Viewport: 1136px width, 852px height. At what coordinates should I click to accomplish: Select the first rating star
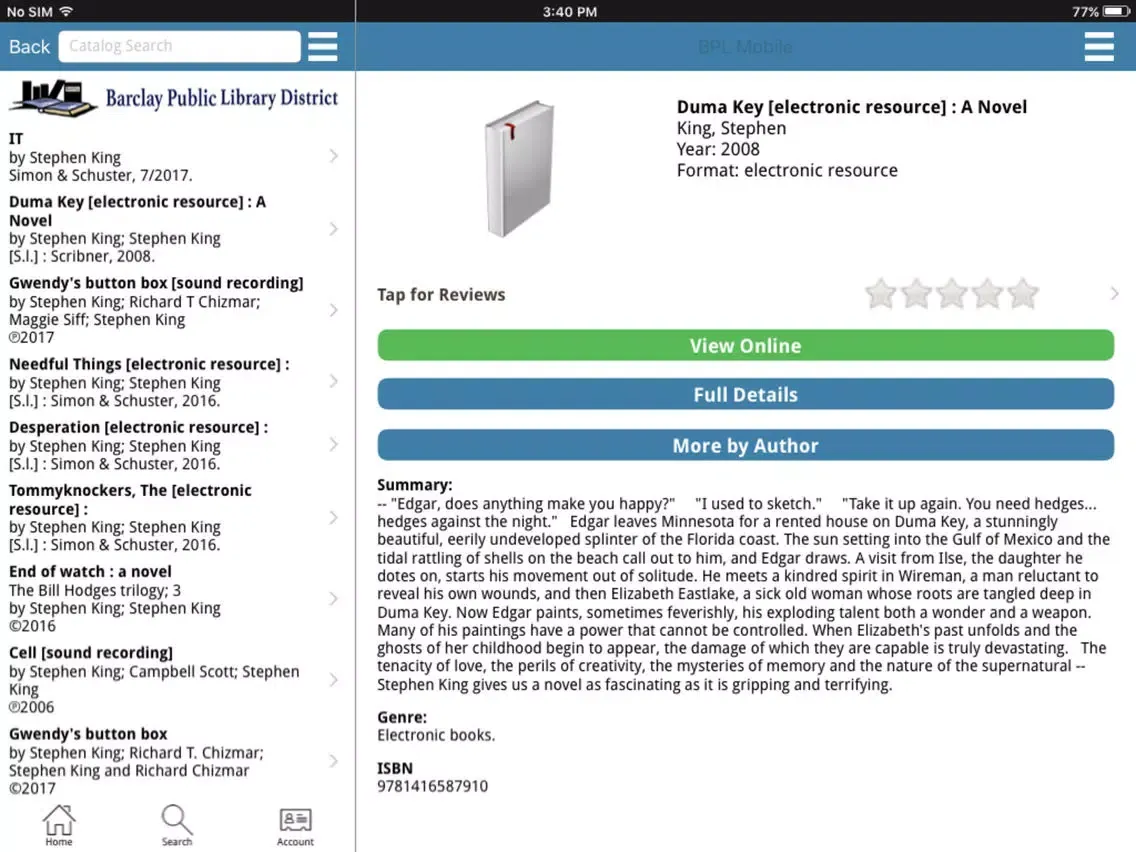880,293
